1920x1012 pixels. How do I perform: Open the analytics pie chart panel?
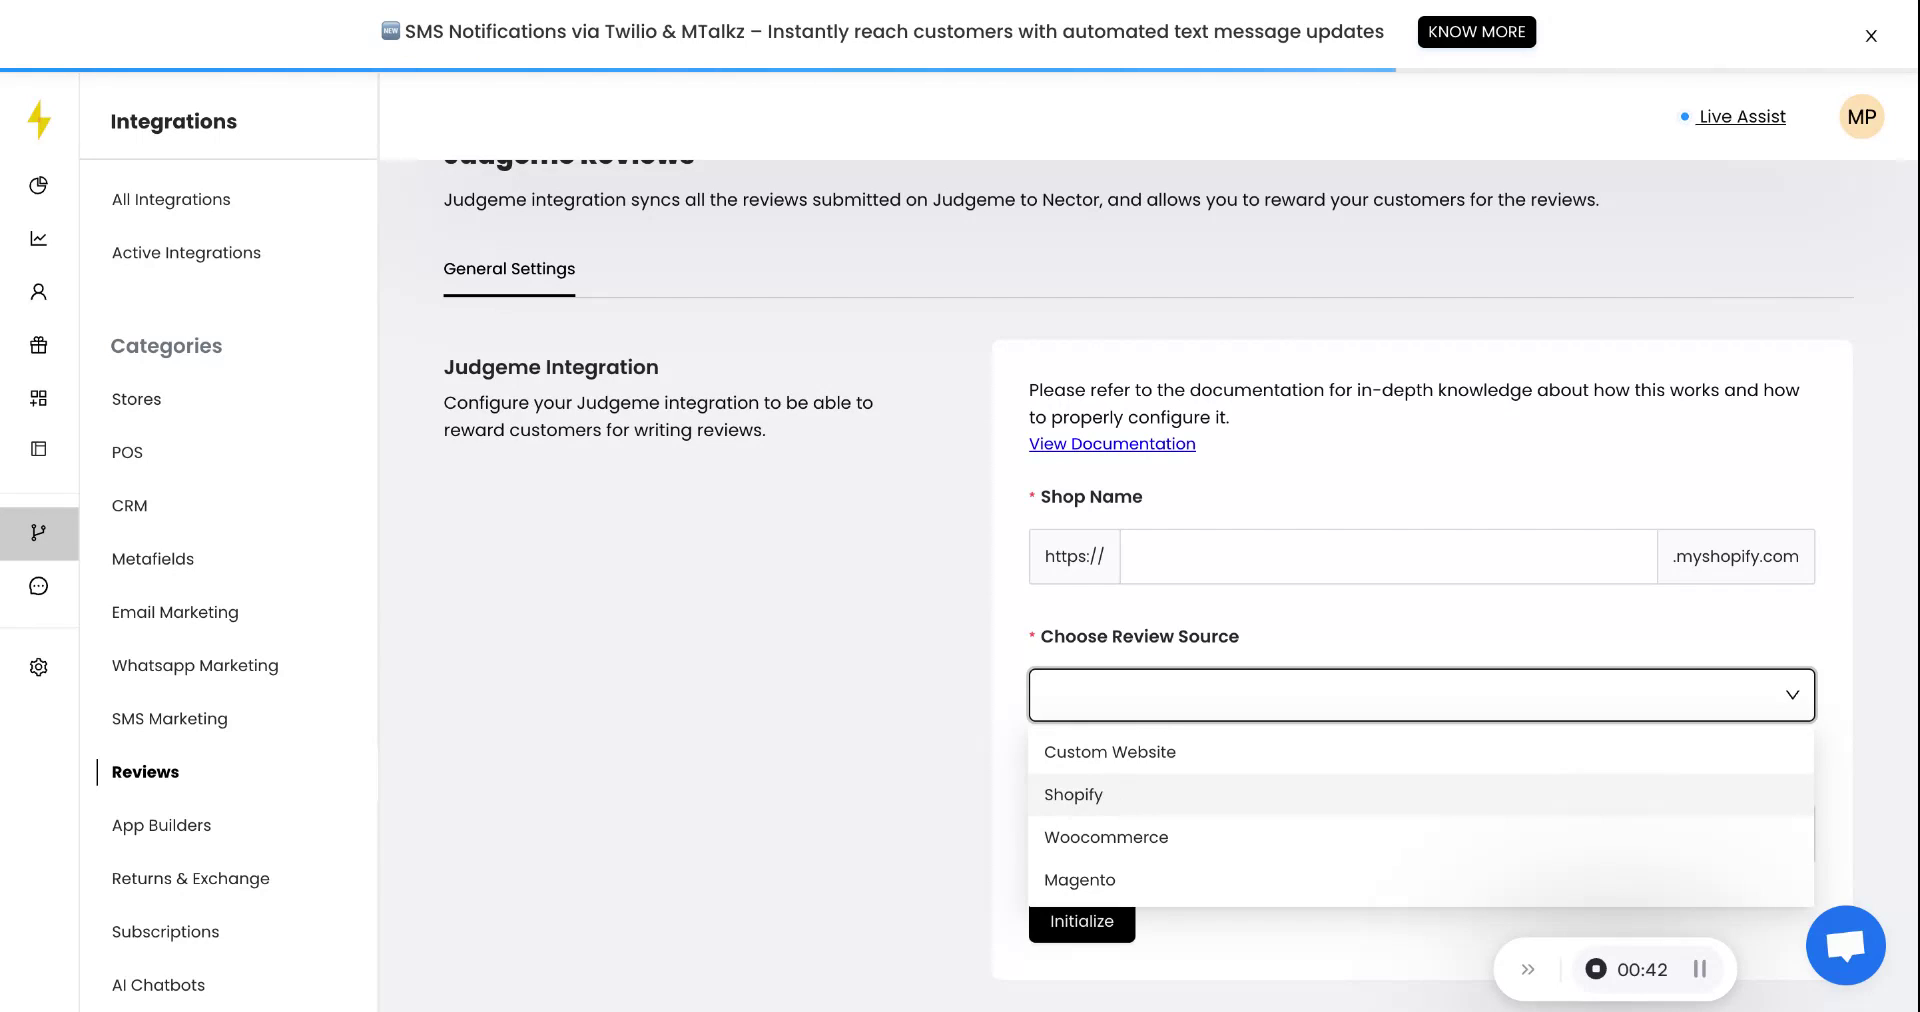click(x=38, y=185)
